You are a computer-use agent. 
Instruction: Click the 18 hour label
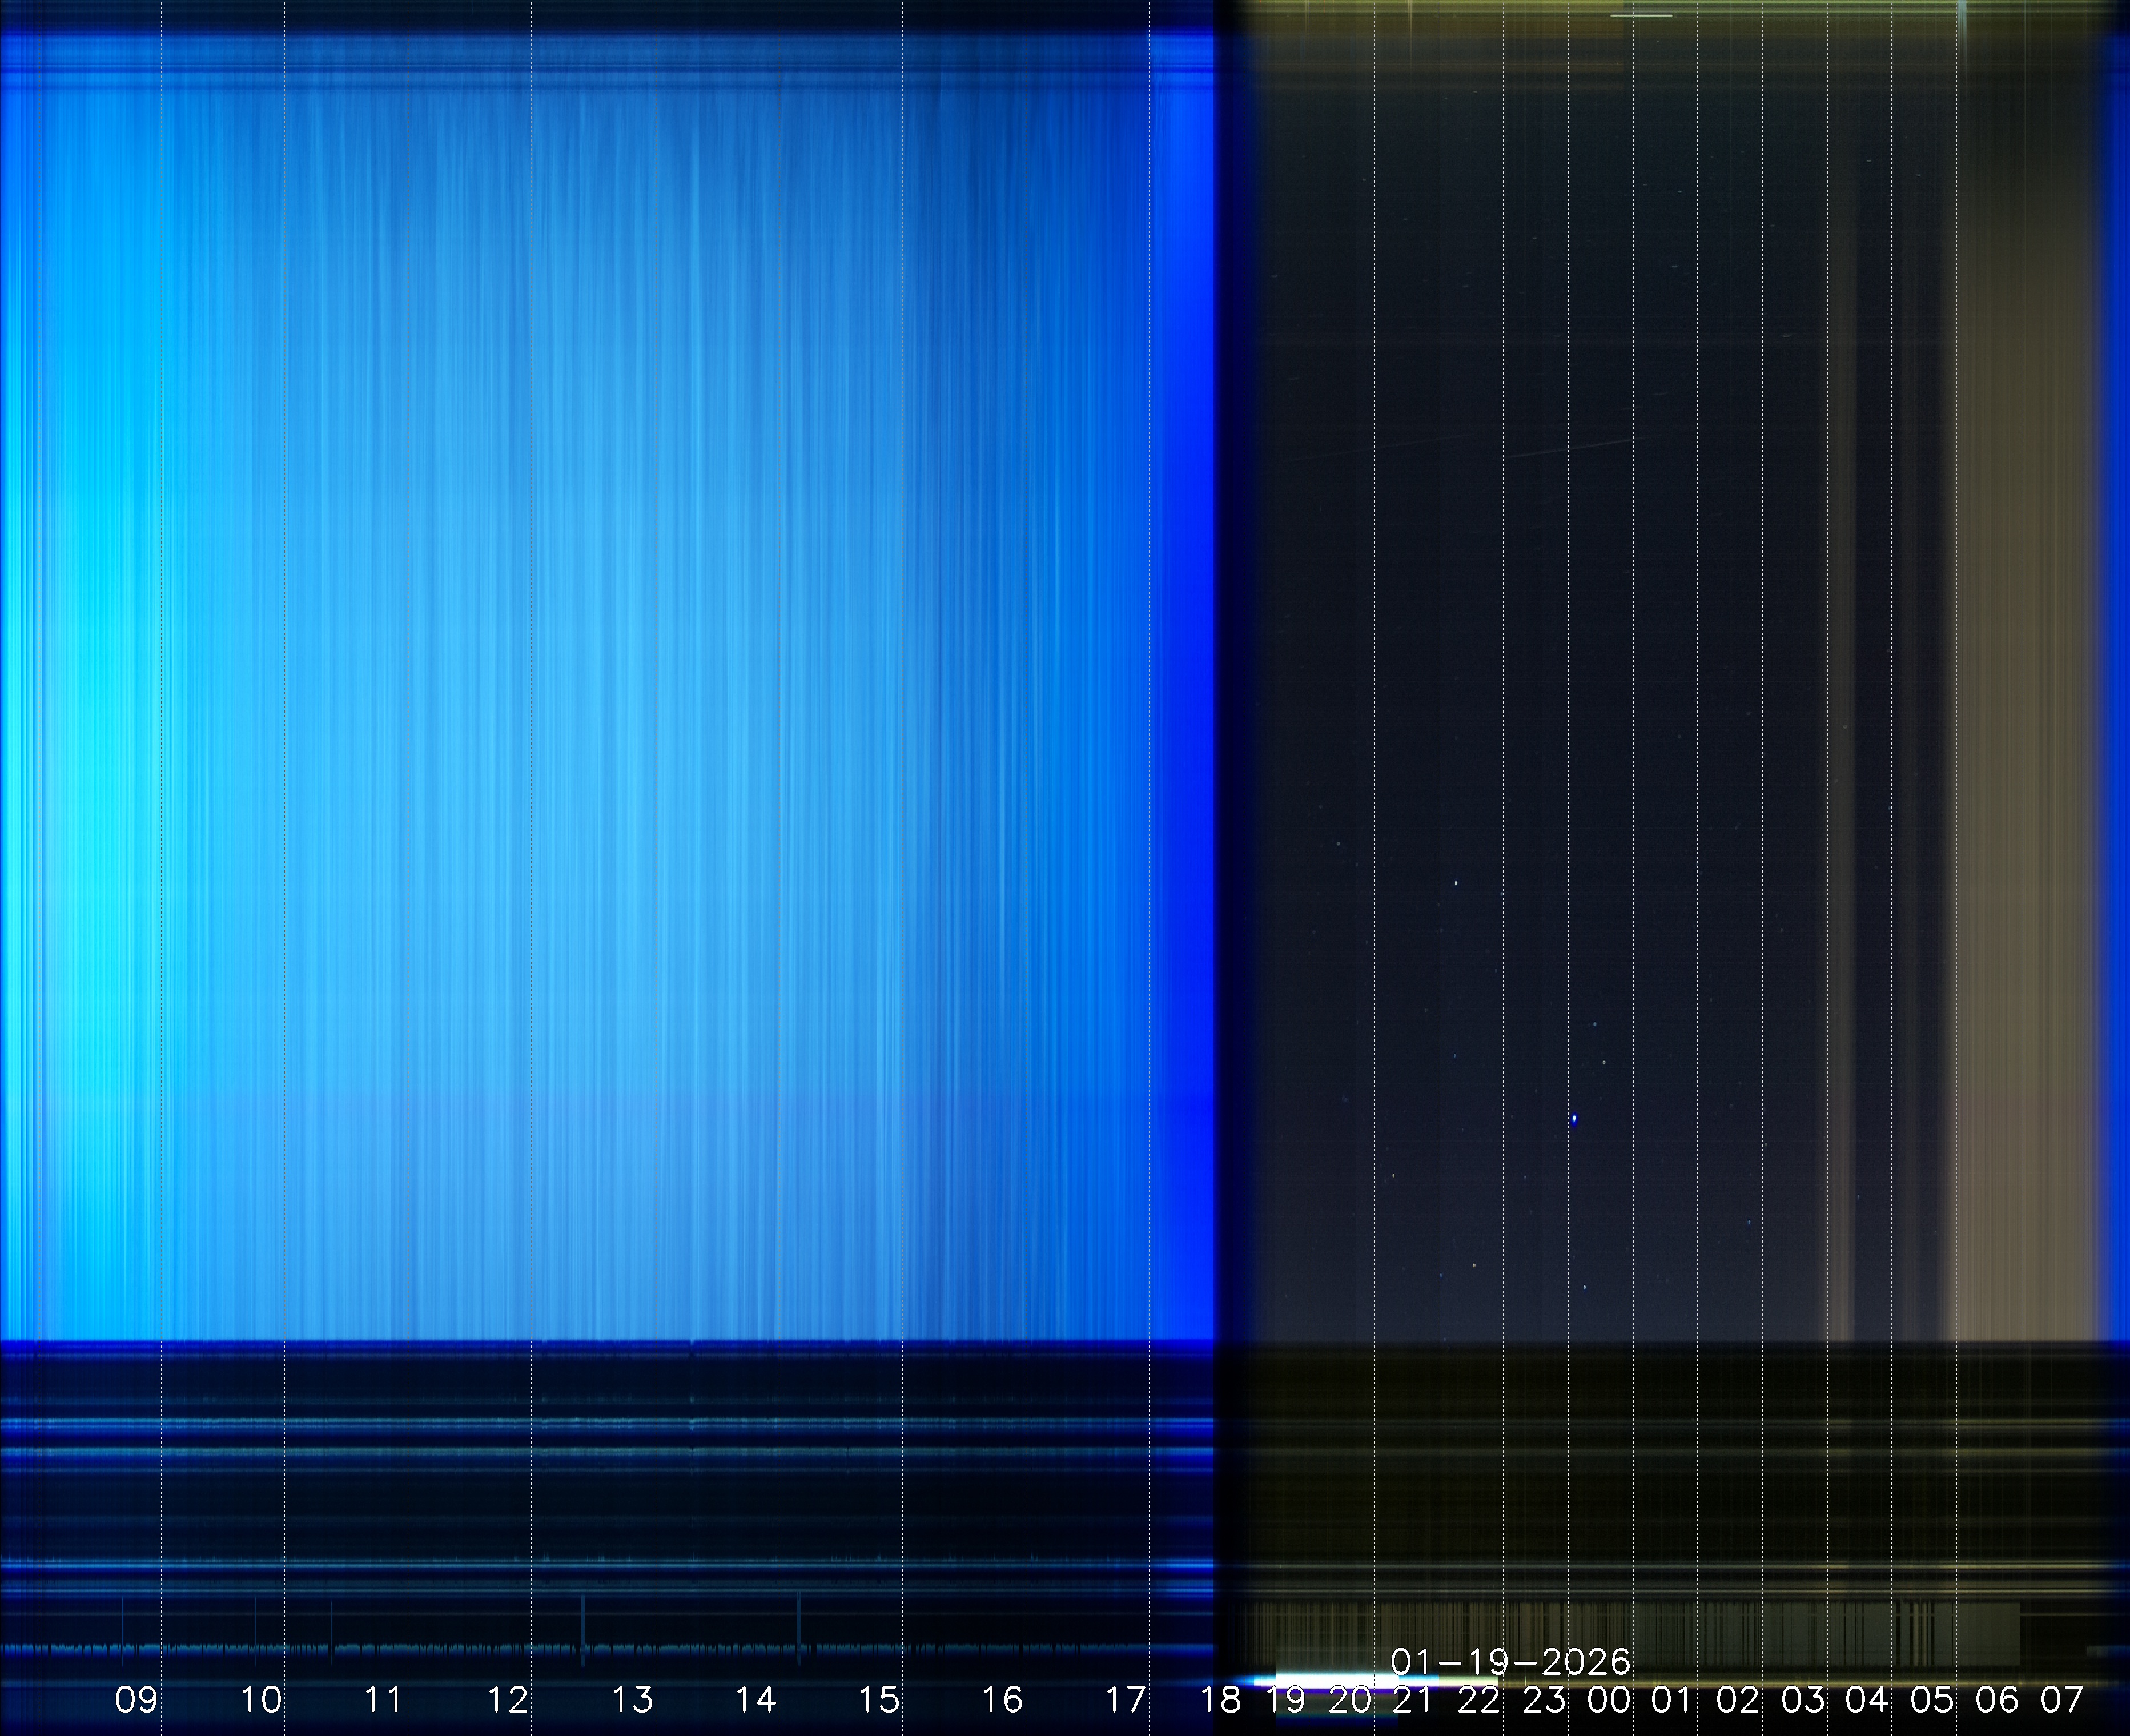1221,1699
